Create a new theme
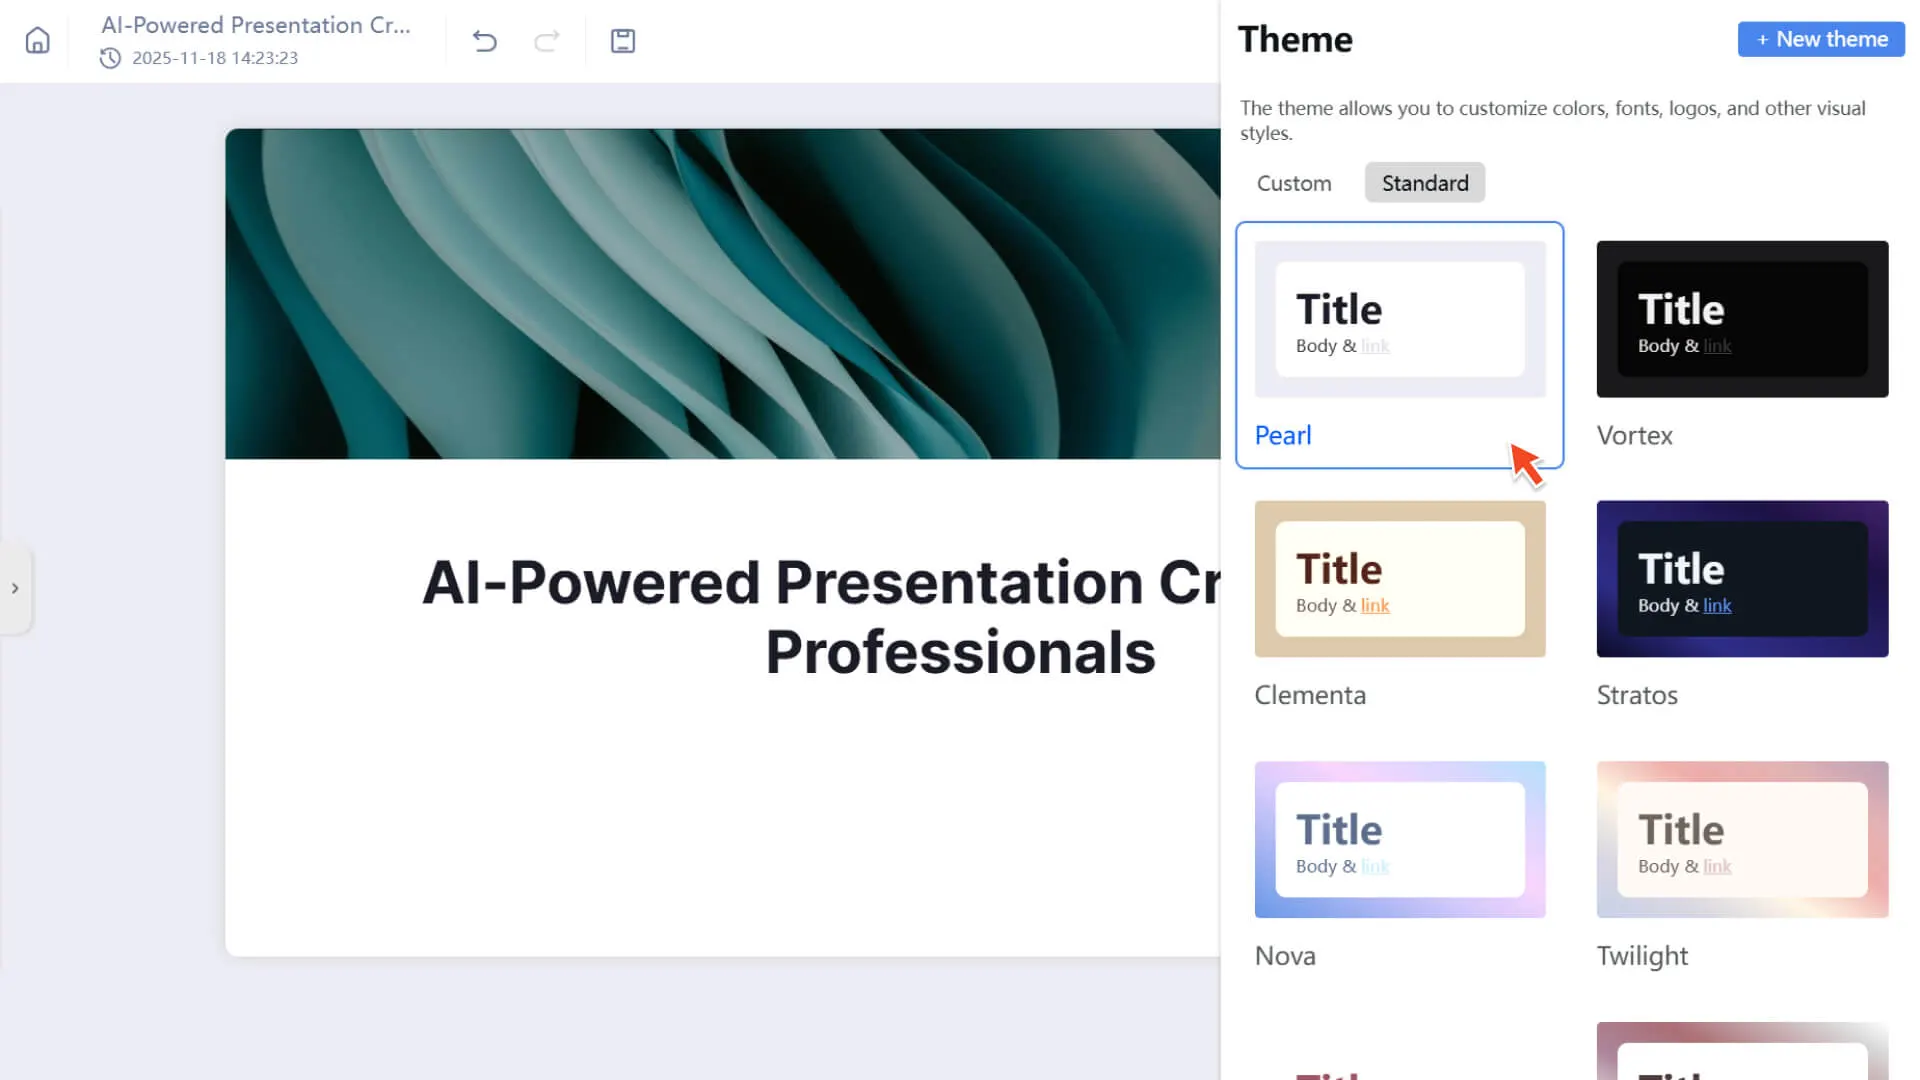1920x1080 pixels. point(1821,39)
